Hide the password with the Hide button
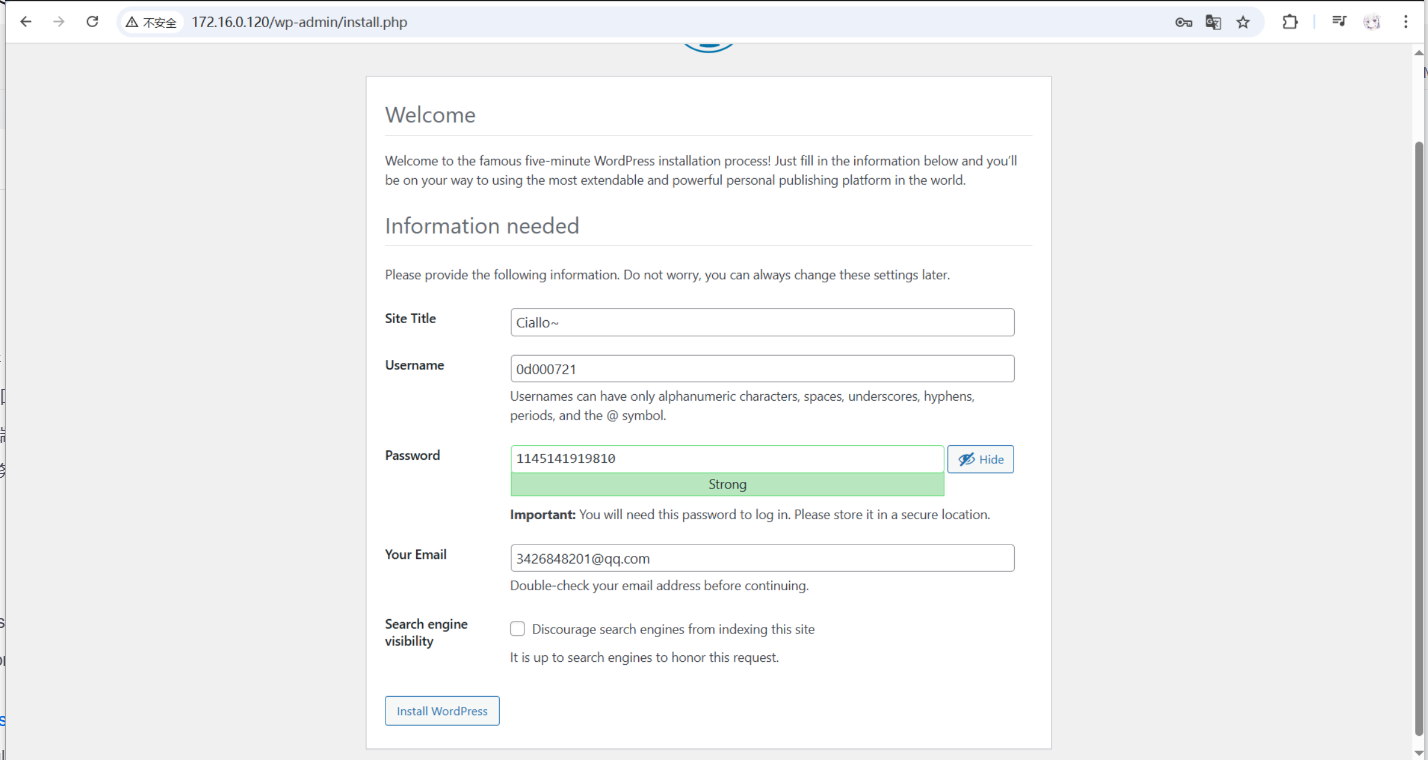 click(x=980, y=459)
